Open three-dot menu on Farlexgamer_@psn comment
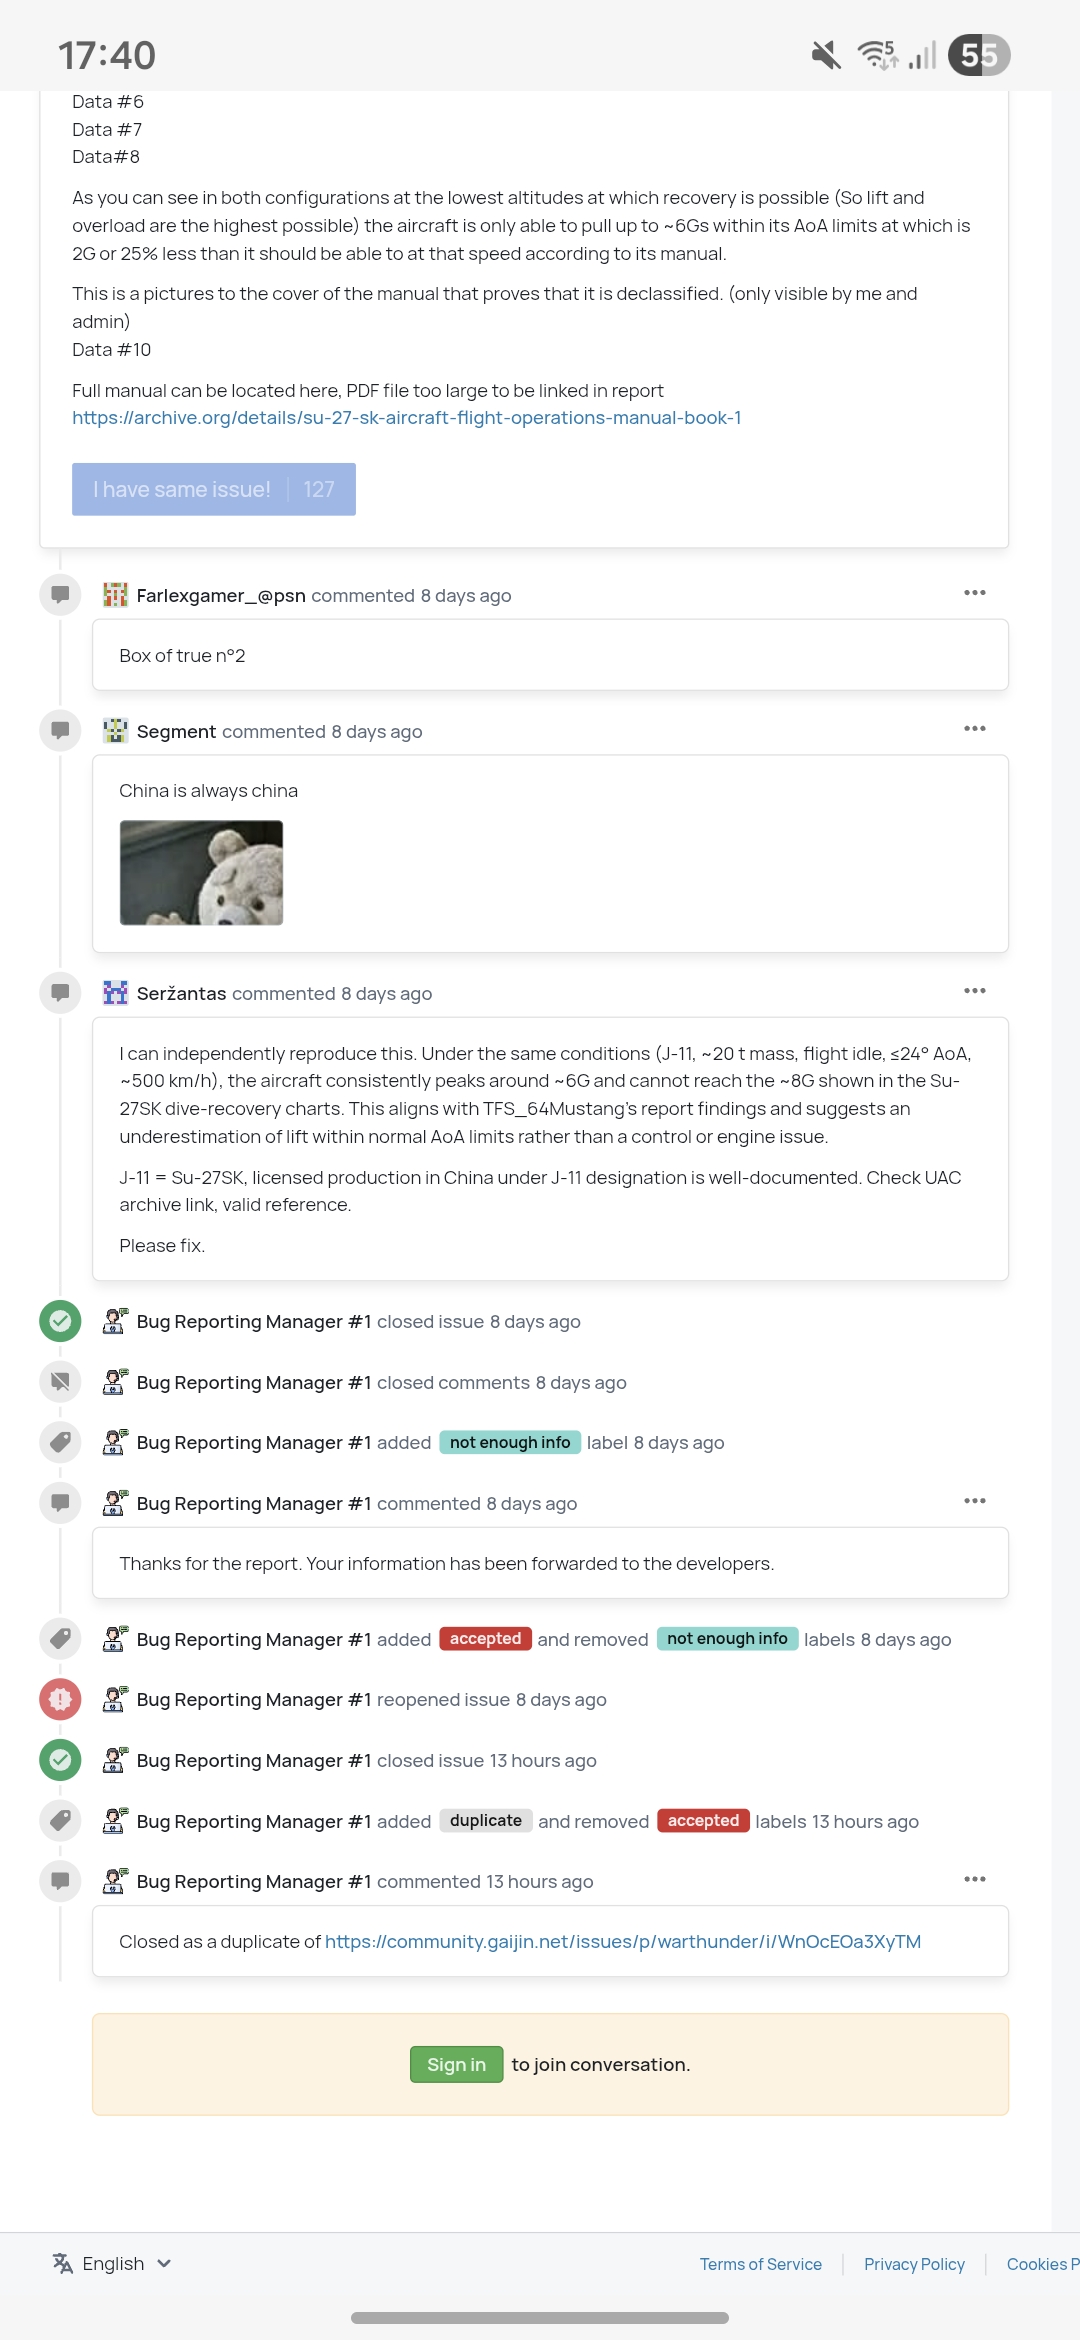 pos(974,593)
